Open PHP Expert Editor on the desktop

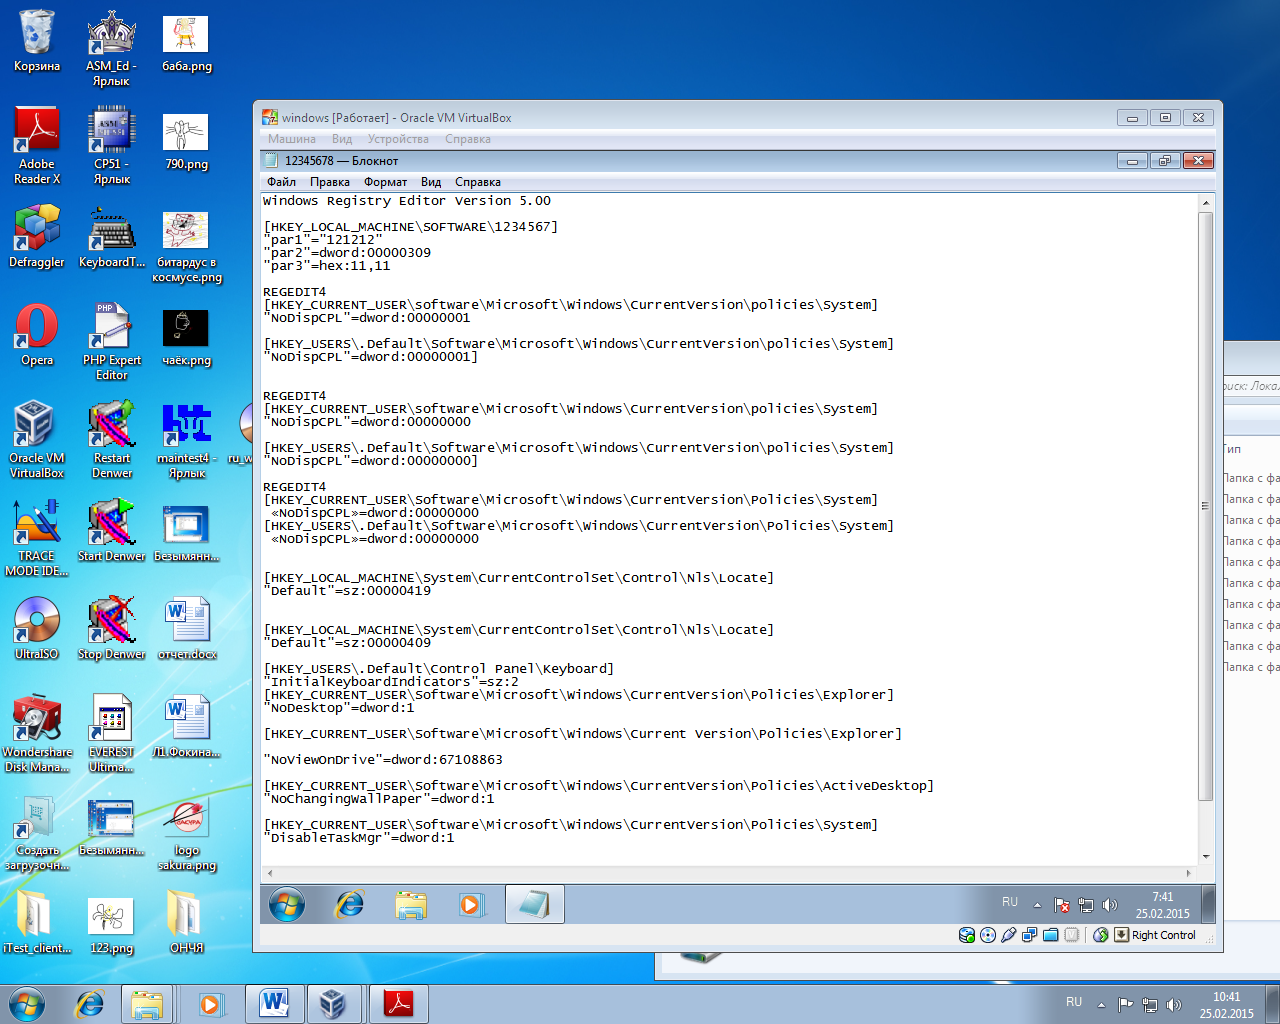111,342
